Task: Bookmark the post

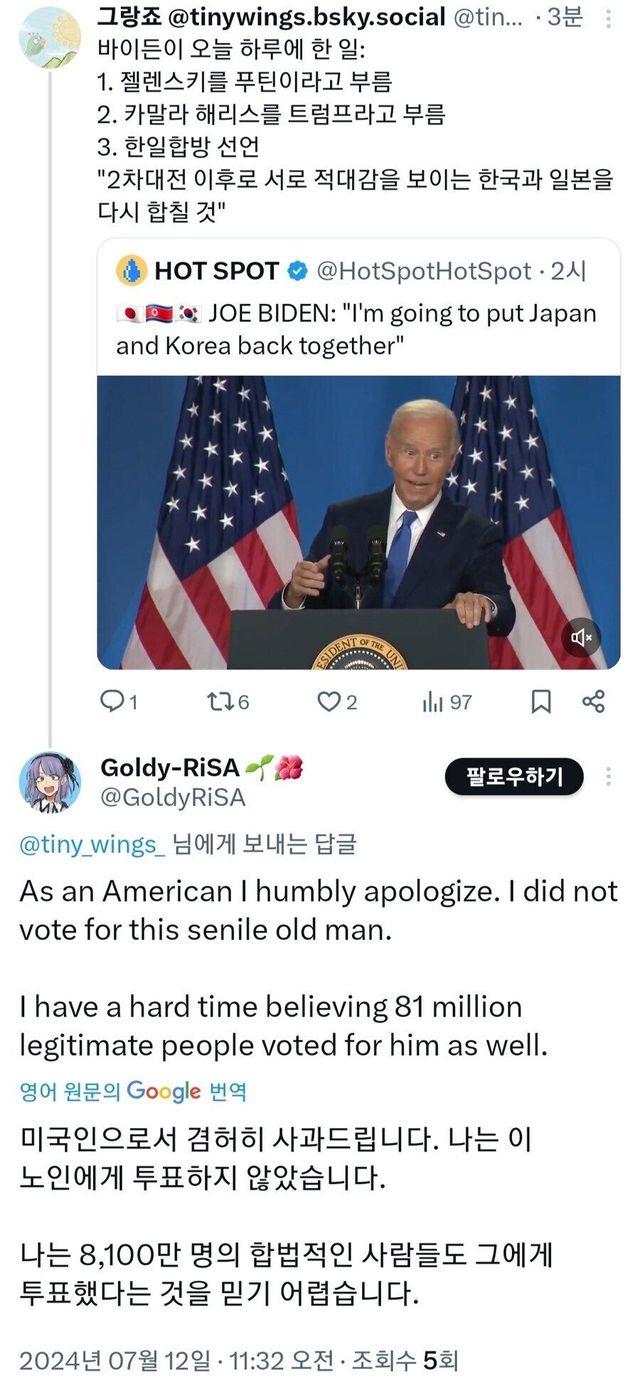Action: pyautogui.click(x=541, y=702)
